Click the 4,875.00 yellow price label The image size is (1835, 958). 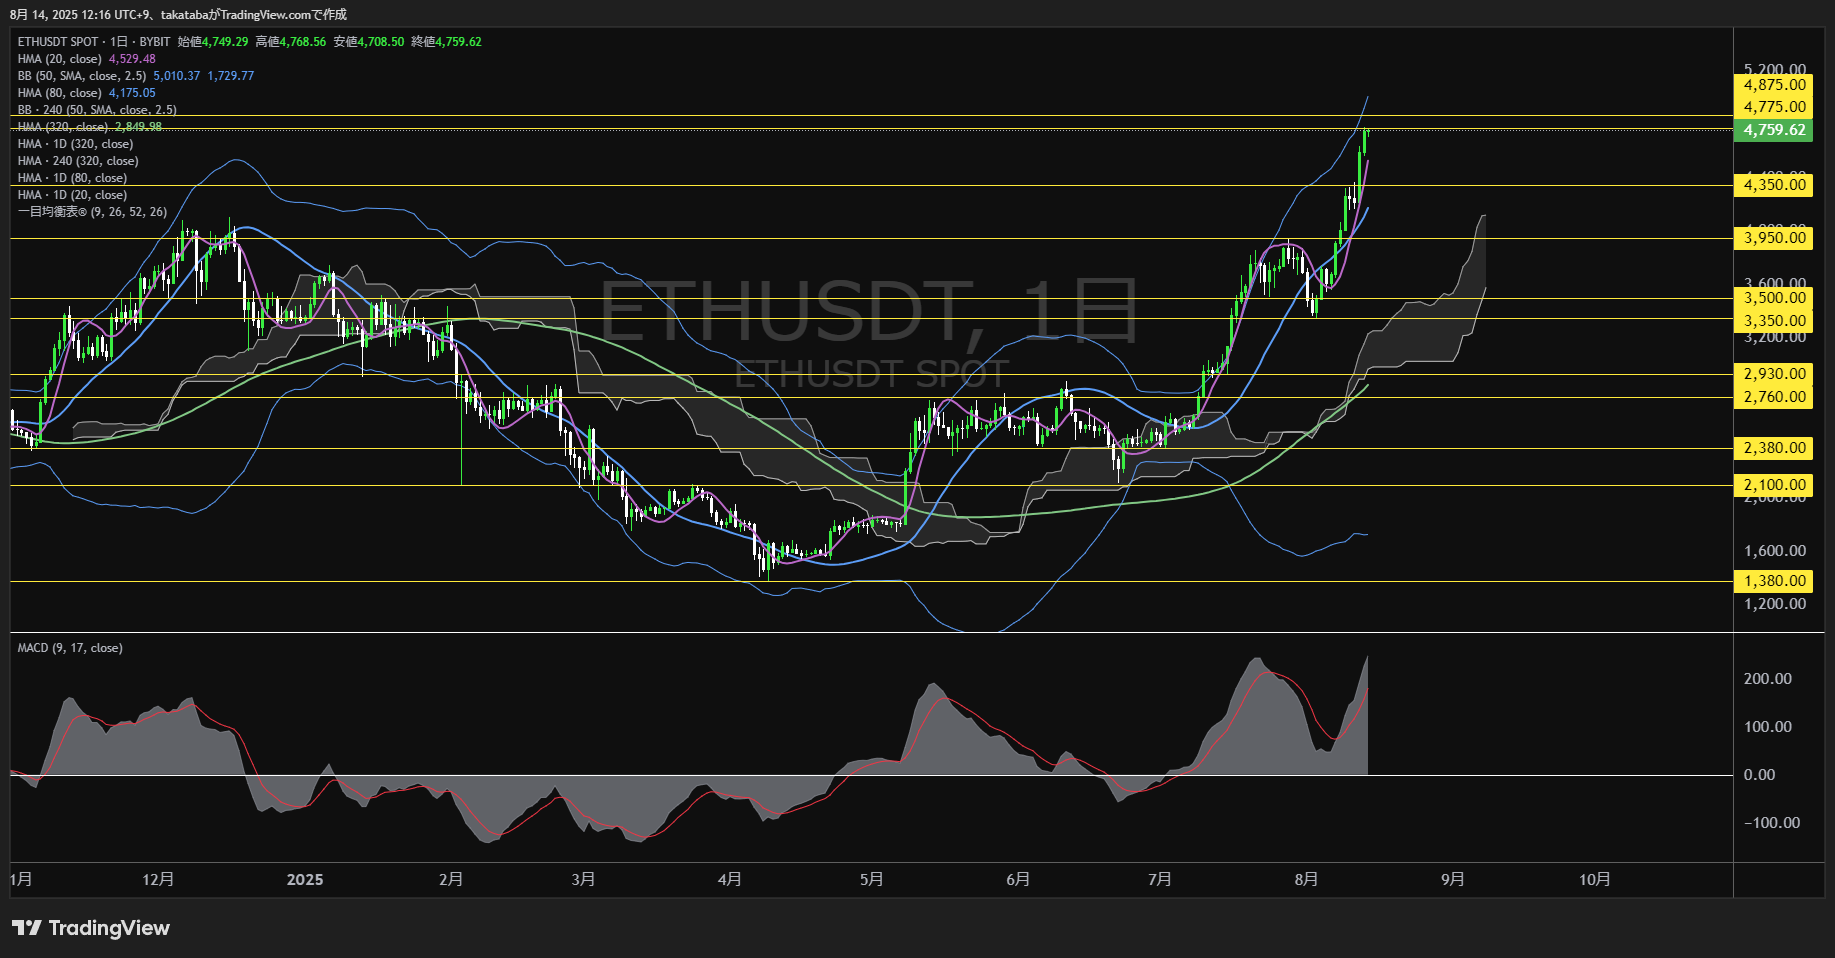click(x=1775, y=85)
